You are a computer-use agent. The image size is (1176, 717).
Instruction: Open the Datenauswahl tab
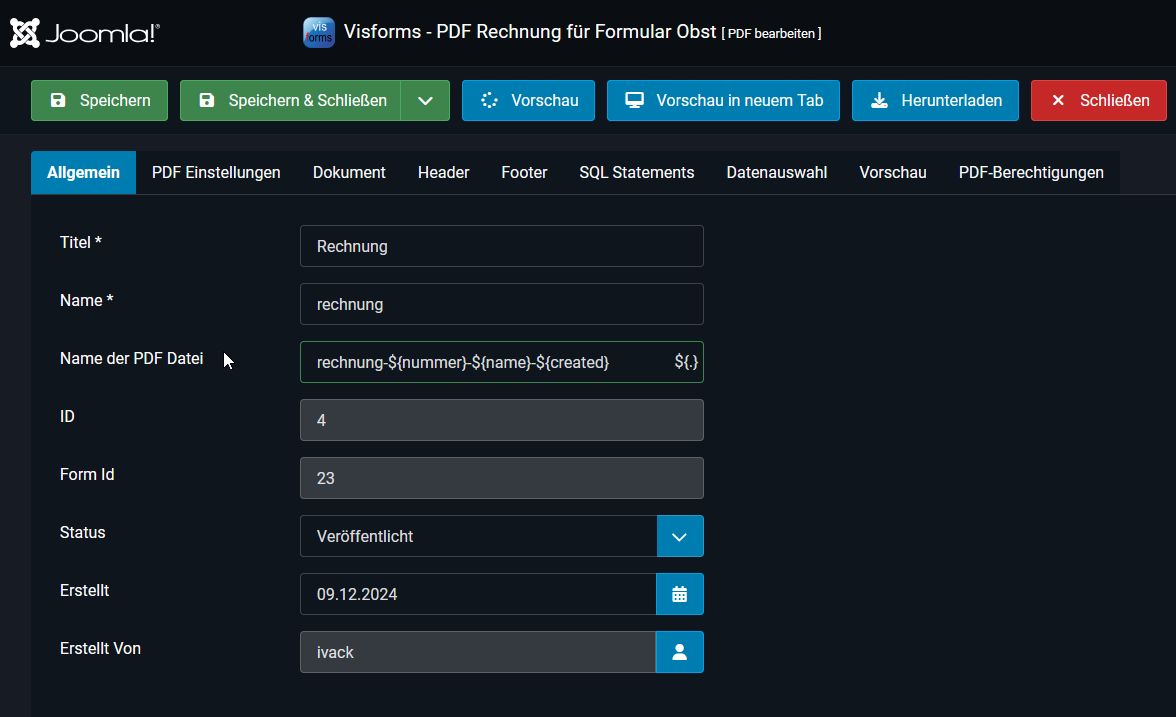[x=776, y=172]
